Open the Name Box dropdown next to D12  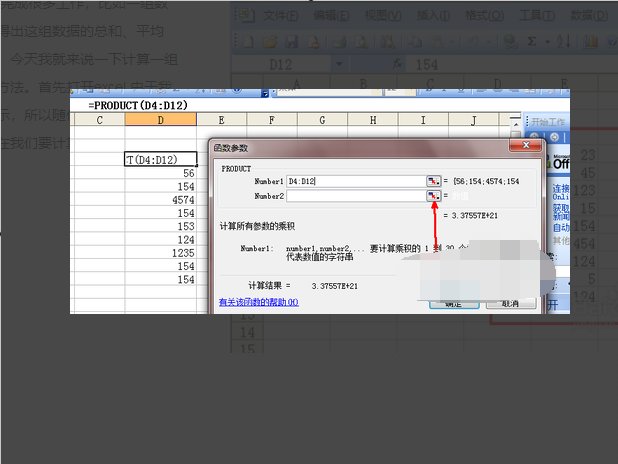click(339, 64)
